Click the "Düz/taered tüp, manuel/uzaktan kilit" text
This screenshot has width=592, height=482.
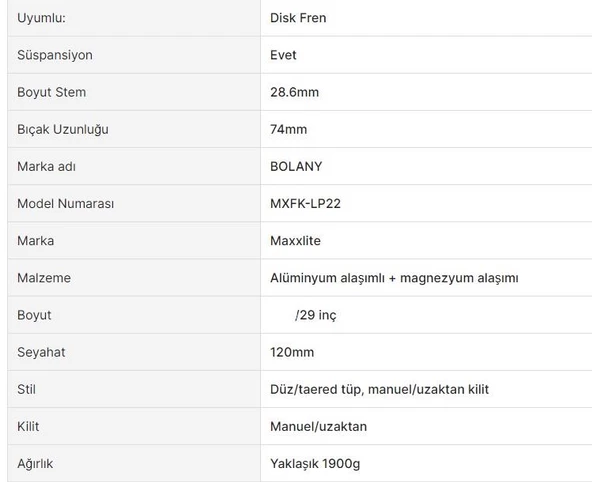[379, 390]
